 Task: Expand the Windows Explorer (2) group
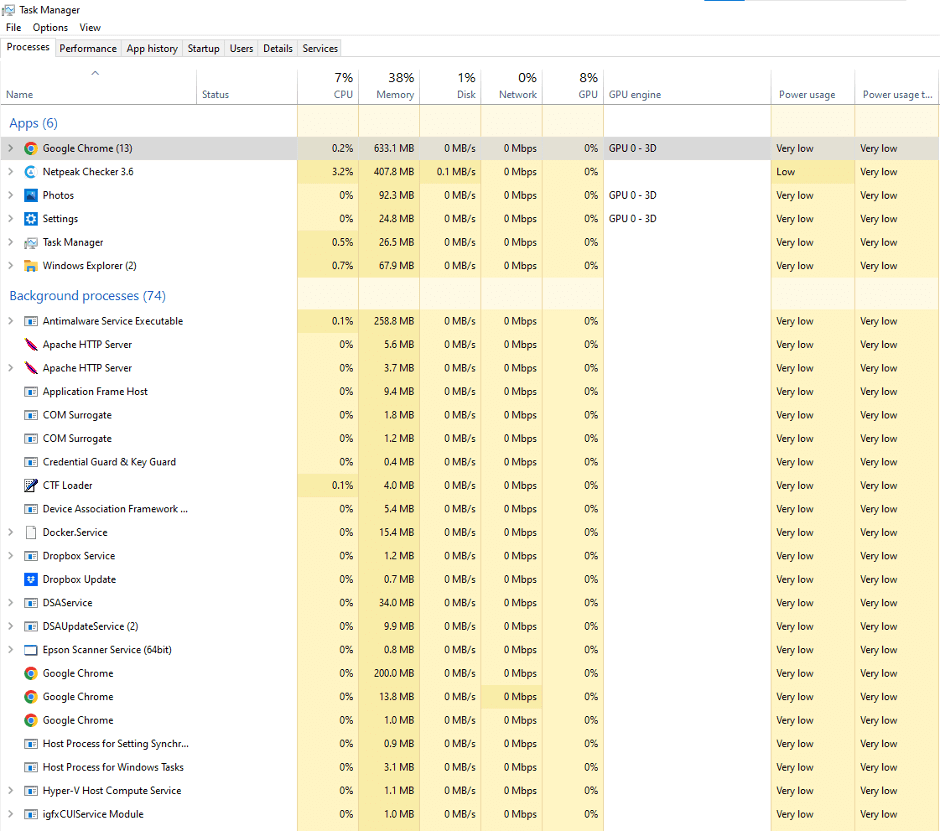click(x=10, y=266)
